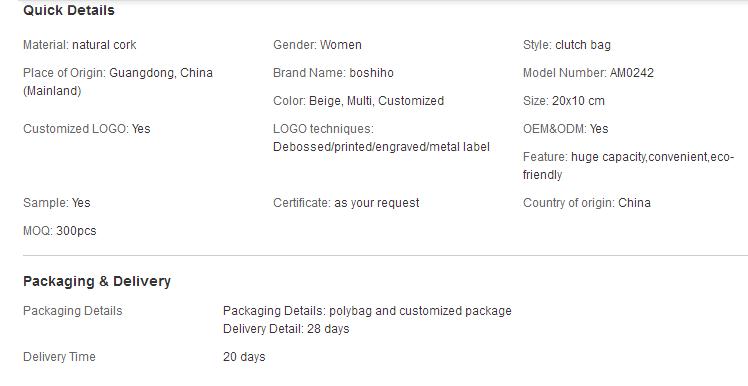Click the Quick Details heading
The width and height of the screenshot is (748, 386).
pos(69,10)
